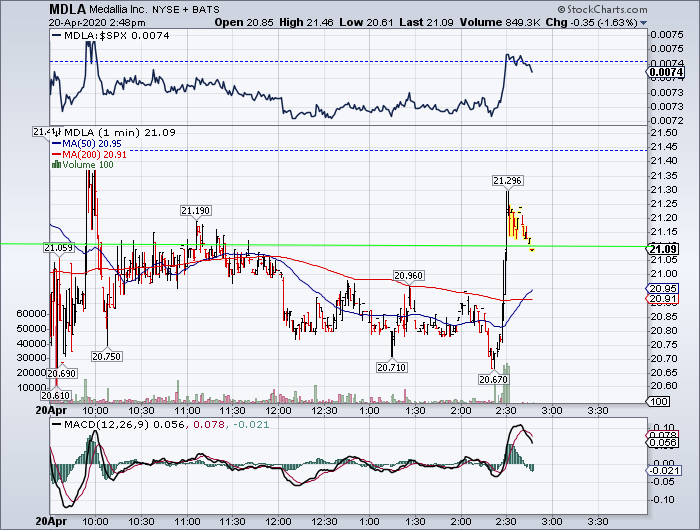Click the Low 20.61 header value
The width and height of the screenshot is (700, 530).
[x=366, y=22]
